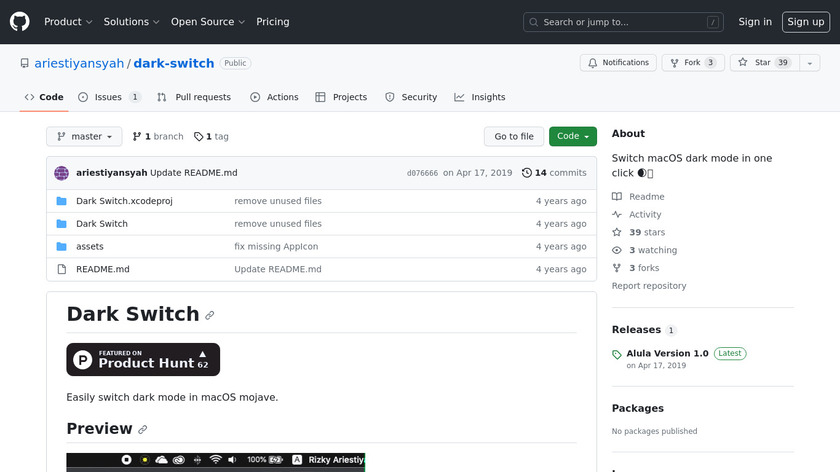Click the Sign up button

click(x=806, y=22)
